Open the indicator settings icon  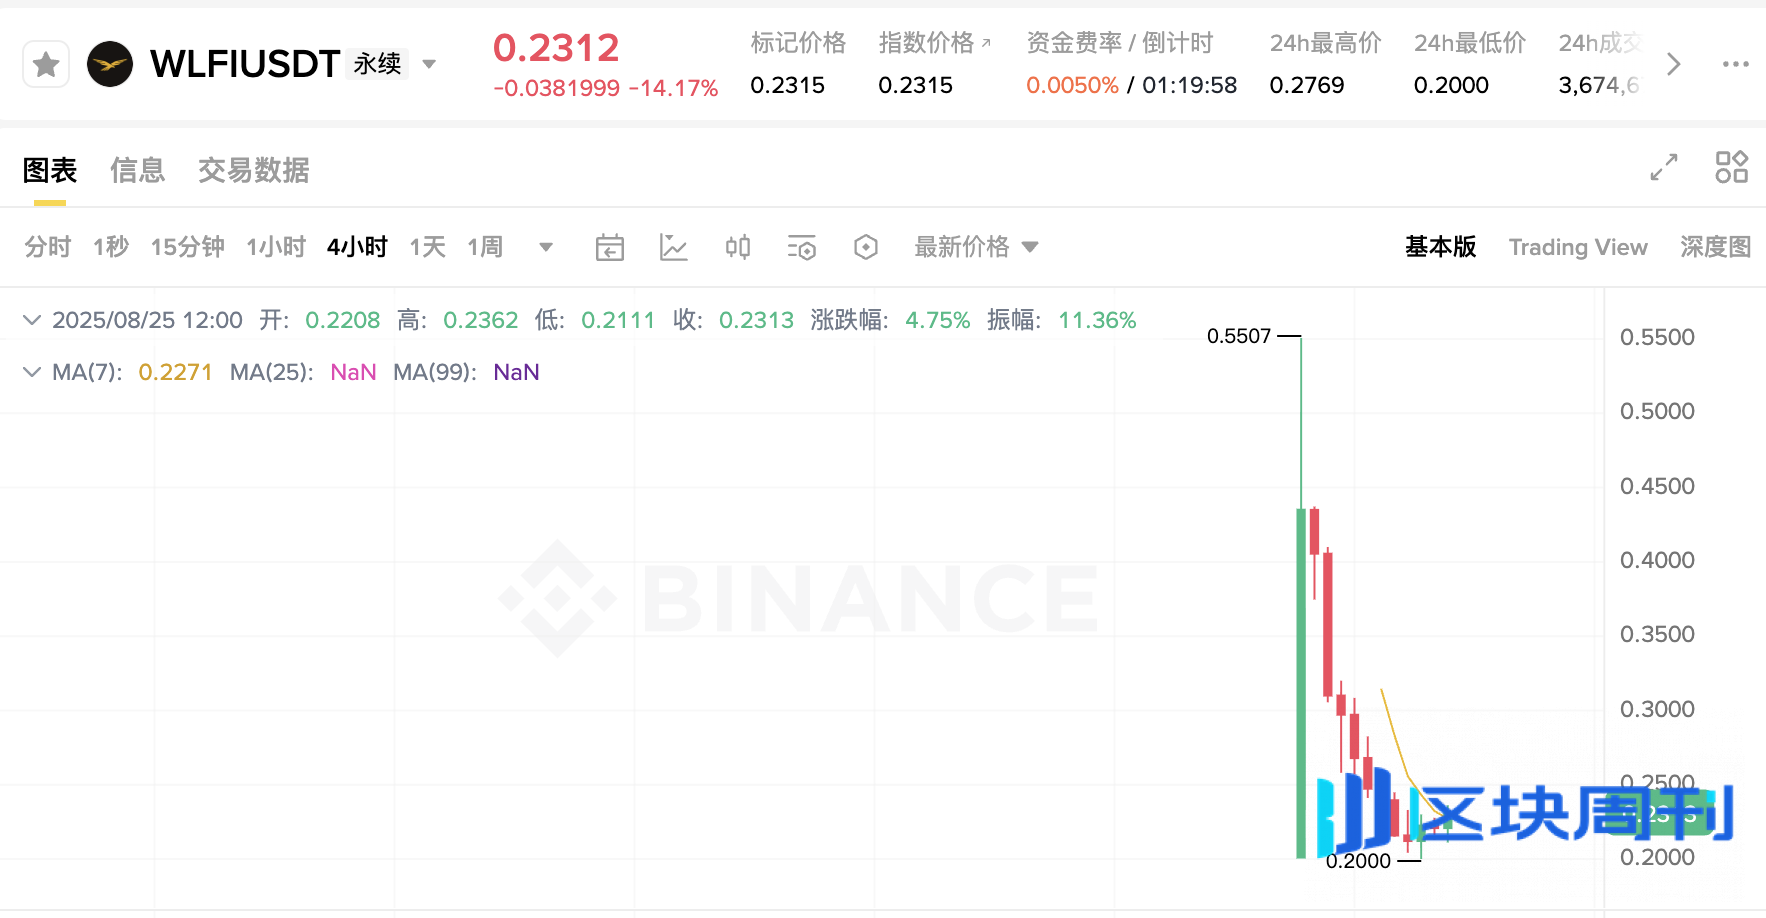coord(803,247)
